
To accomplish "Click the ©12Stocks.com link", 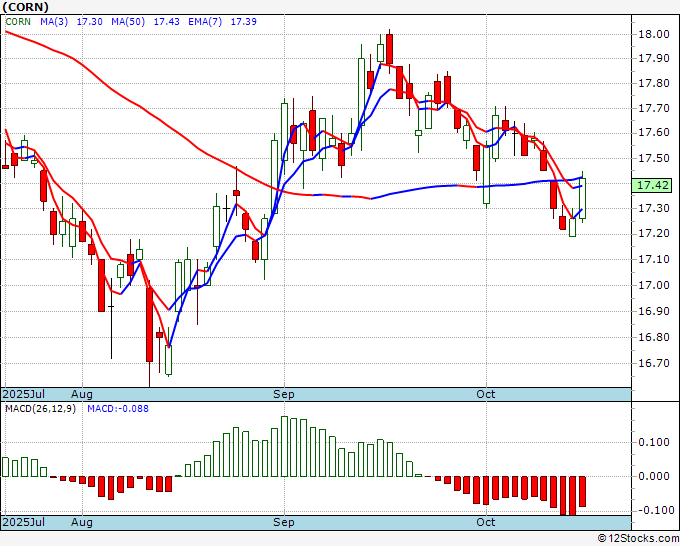I will click(638, 539).
